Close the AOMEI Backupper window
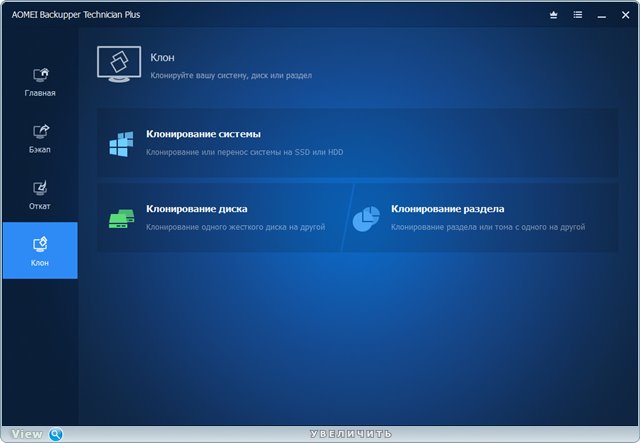 625,15
